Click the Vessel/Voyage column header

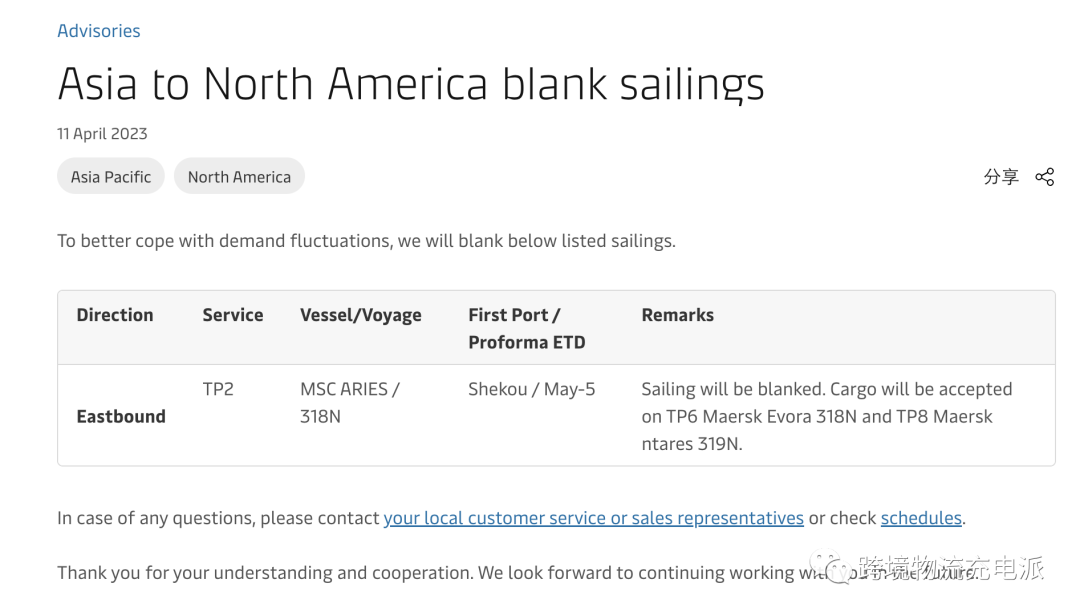click(361, 315)
